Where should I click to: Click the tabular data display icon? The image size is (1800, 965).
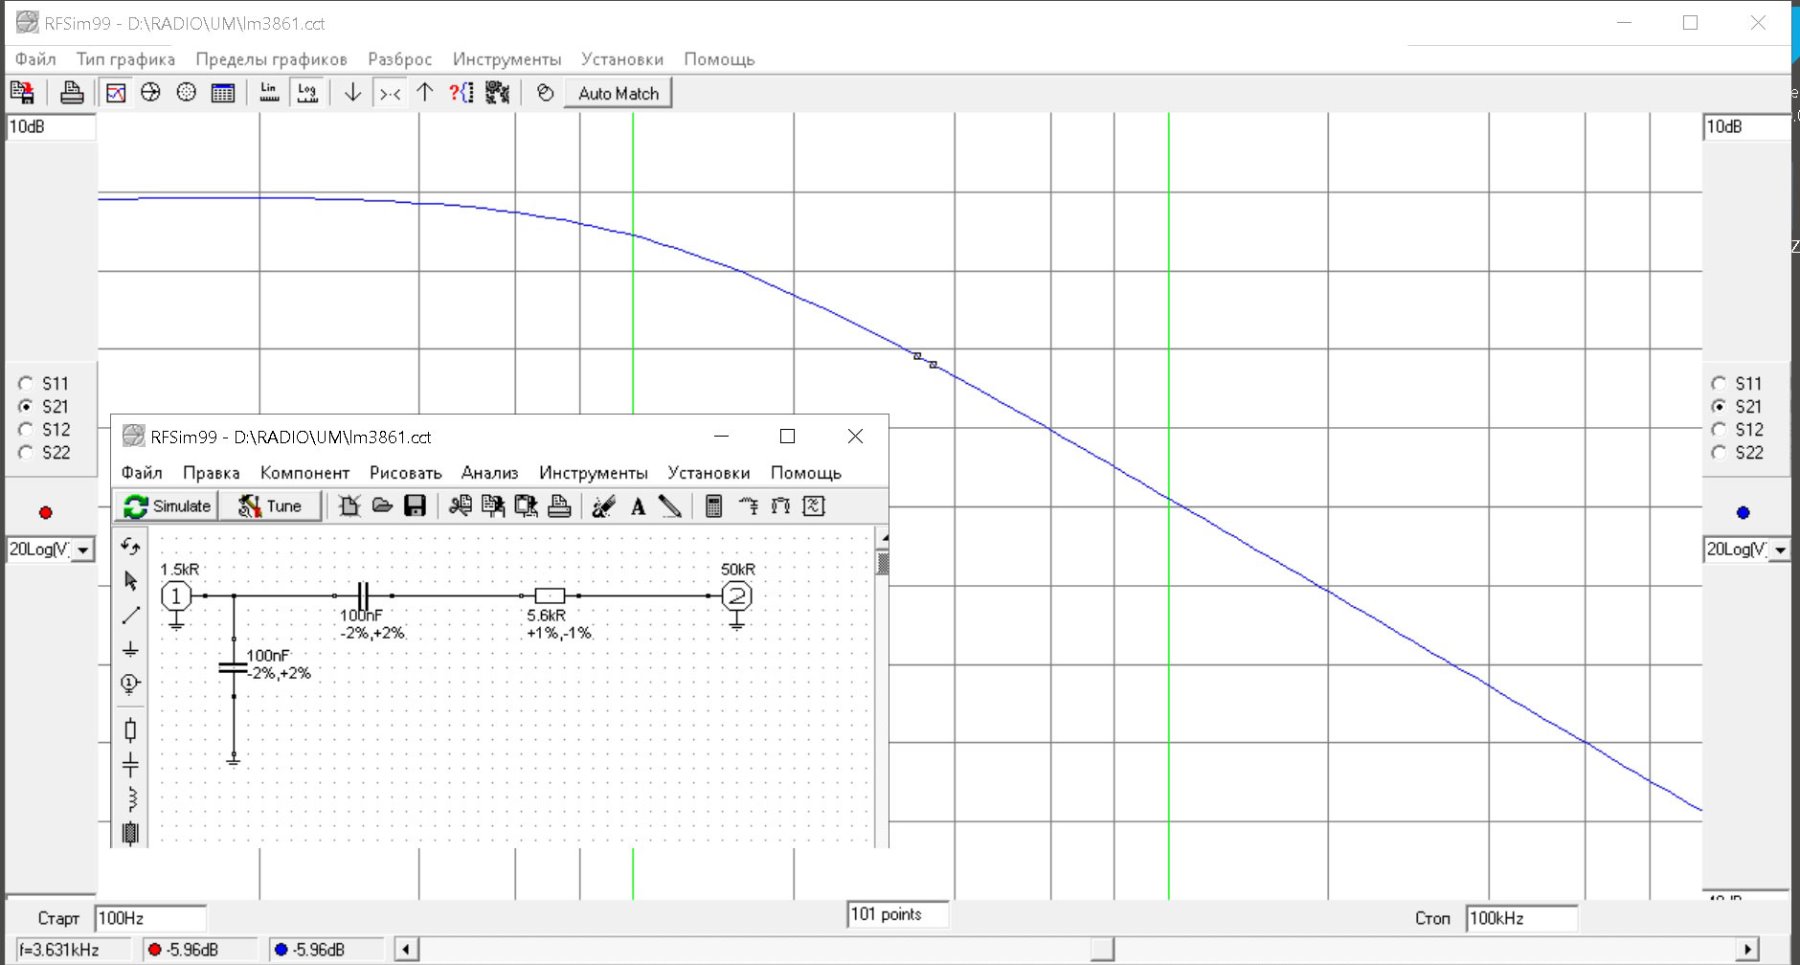(223, 93)
